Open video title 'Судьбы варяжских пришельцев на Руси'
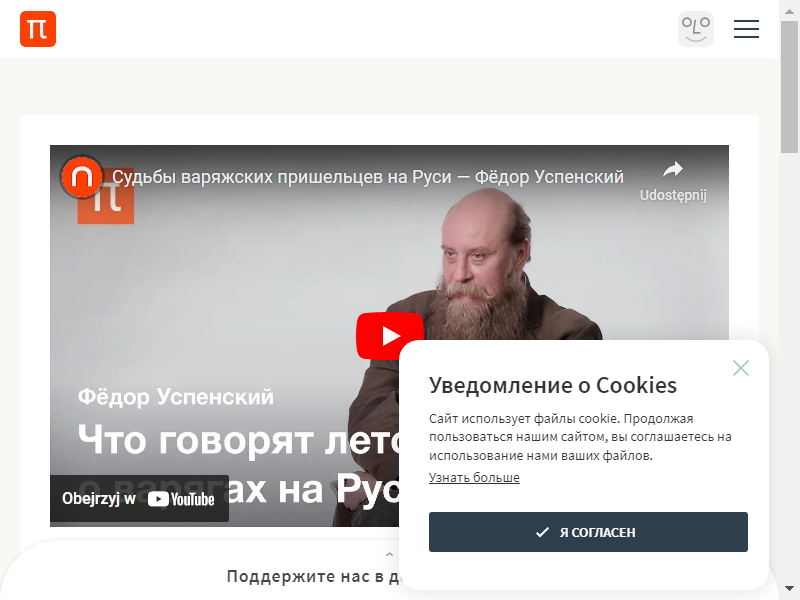This screenshot has height=600, width=800. [367, 177]
